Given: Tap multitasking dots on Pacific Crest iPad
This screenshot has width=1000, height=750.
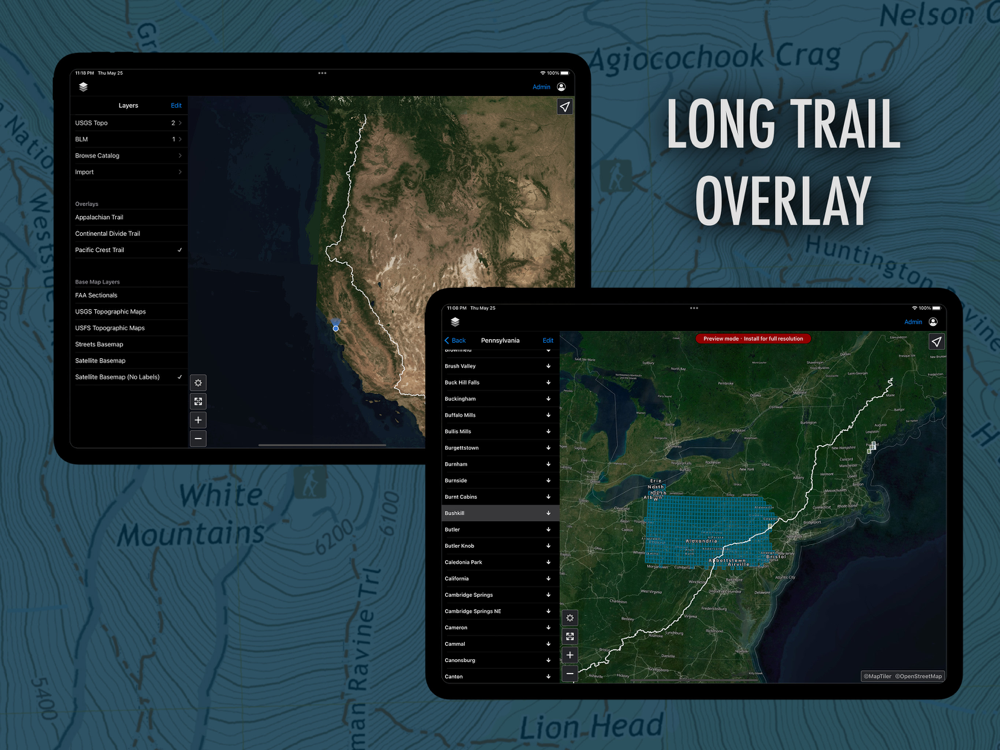Looking at the screenshot, I should click(322, 73).
